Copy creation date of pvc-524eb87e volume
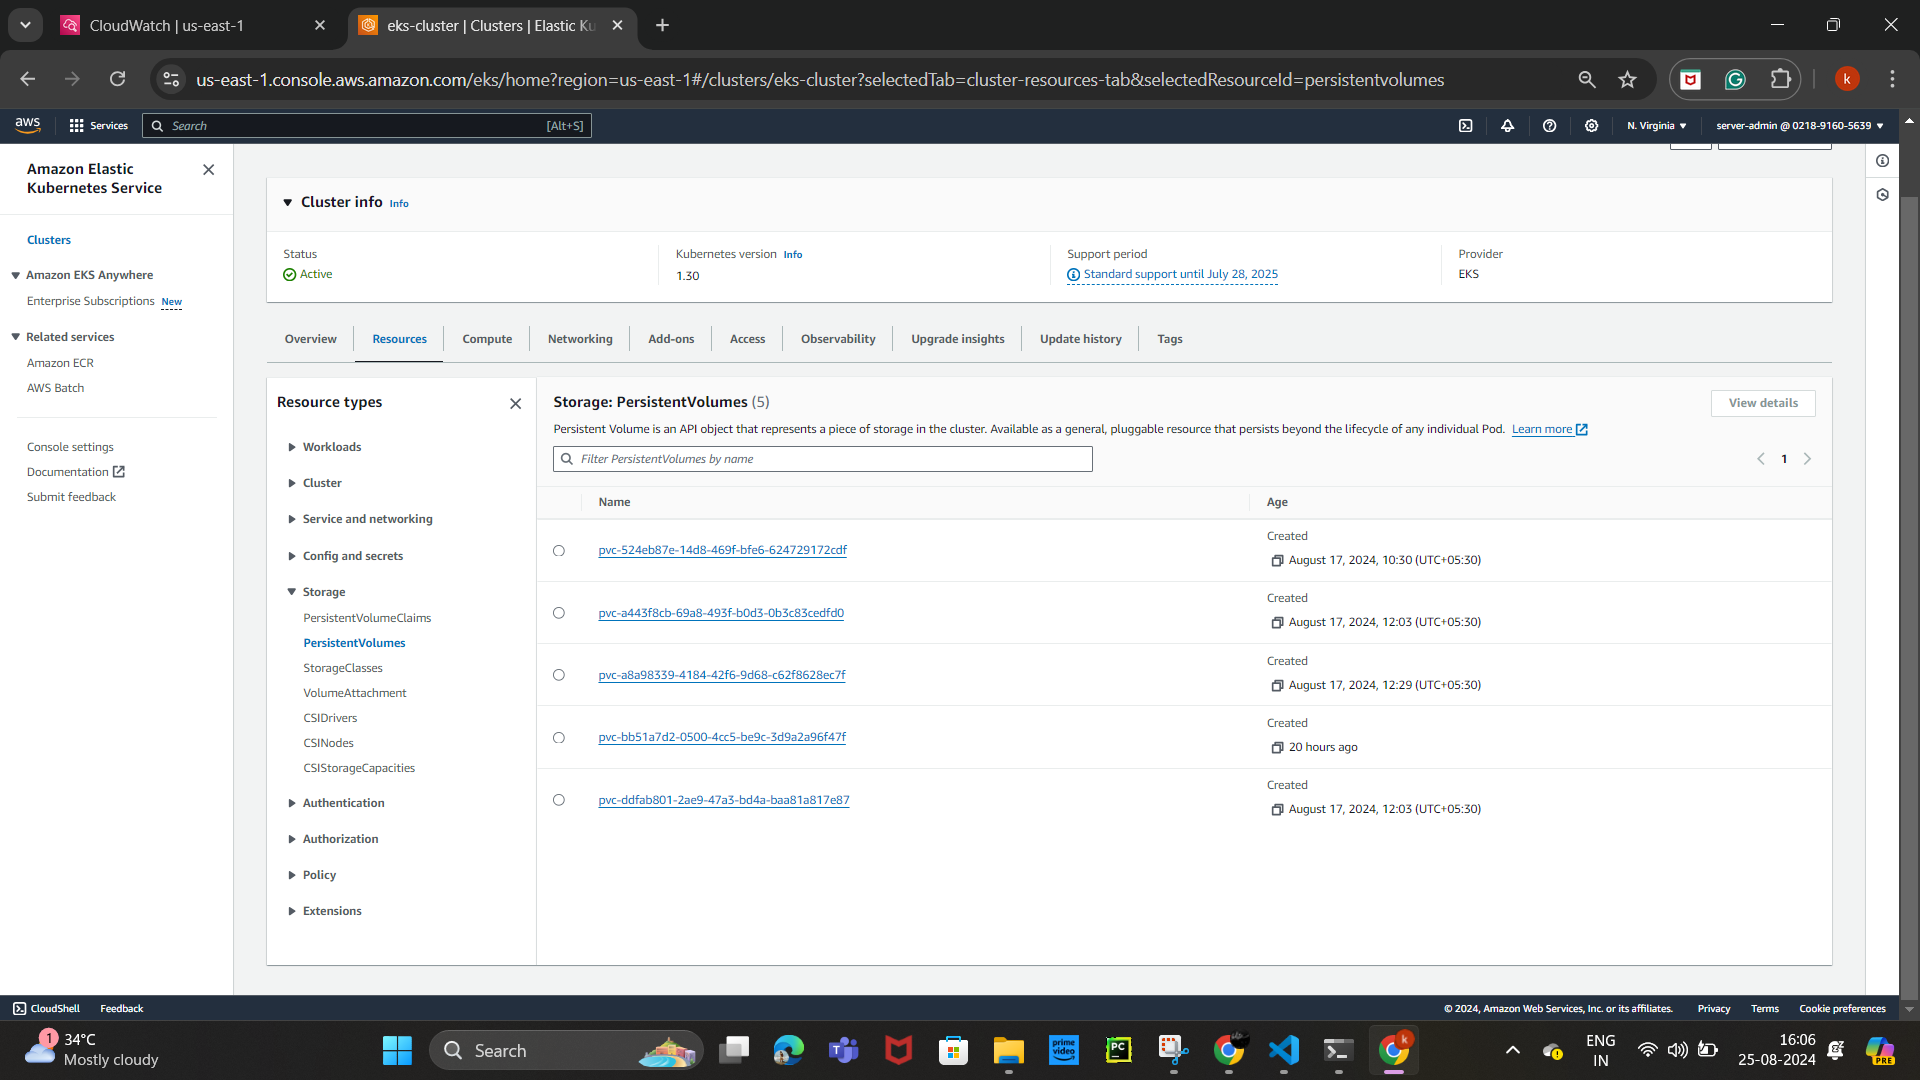This screenshot has height=1080, width=1920. 1277,561
